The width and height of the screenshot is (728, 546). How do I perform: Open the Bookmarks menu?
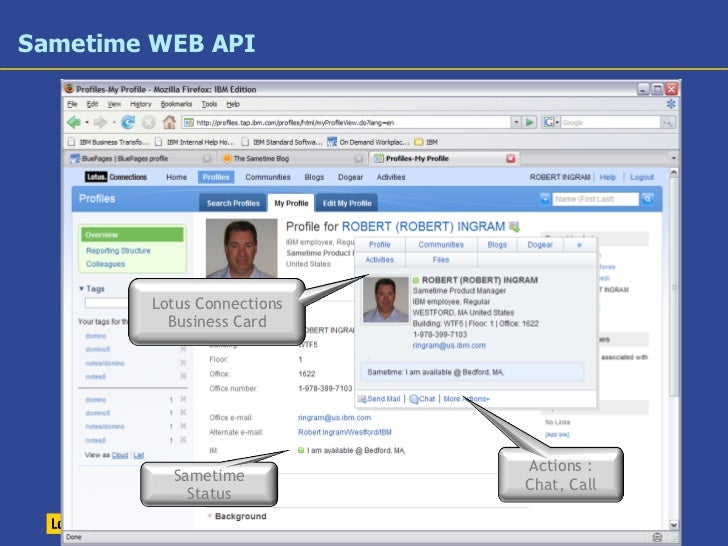coord(176,104)
